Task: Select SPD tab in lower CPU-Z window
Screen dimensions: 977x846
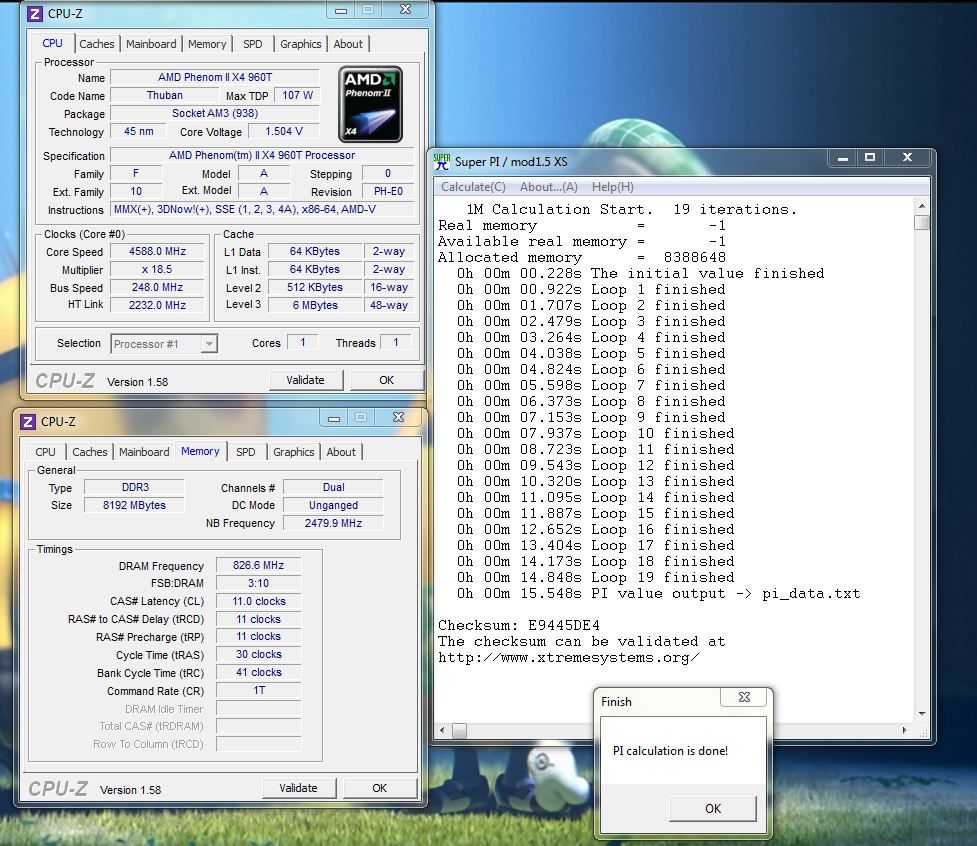Action: click(245, 452)
